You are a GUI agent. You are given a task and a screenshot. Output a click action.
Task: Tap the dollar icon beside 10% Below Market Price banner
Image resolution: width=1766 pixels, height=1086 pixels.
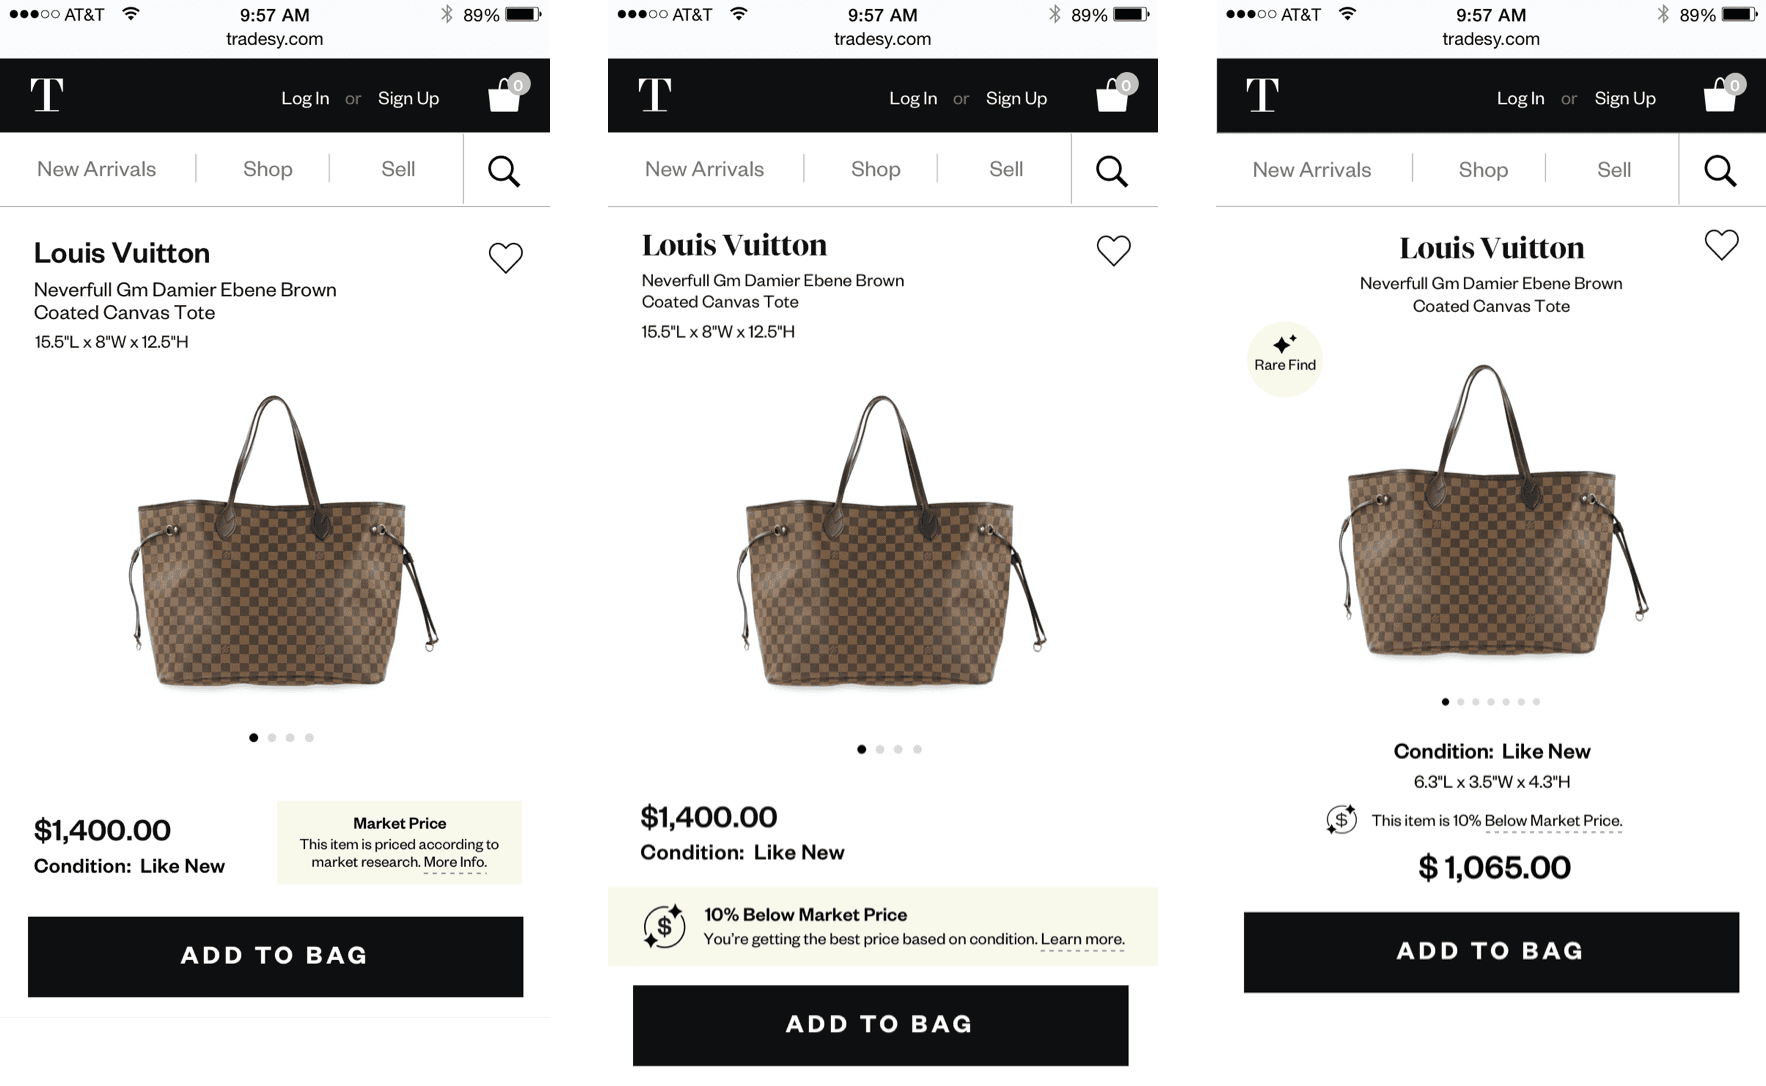664,926
